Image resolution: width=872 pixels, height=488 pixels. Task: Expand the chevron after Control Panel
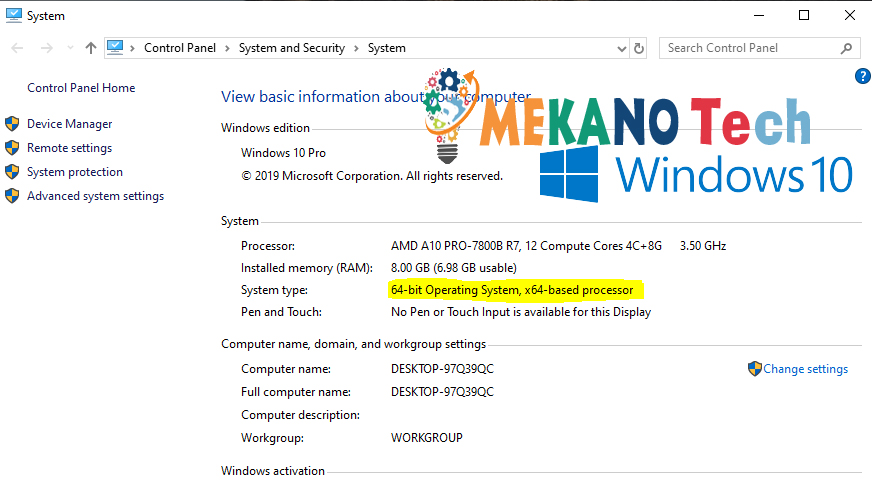point(227,48)
